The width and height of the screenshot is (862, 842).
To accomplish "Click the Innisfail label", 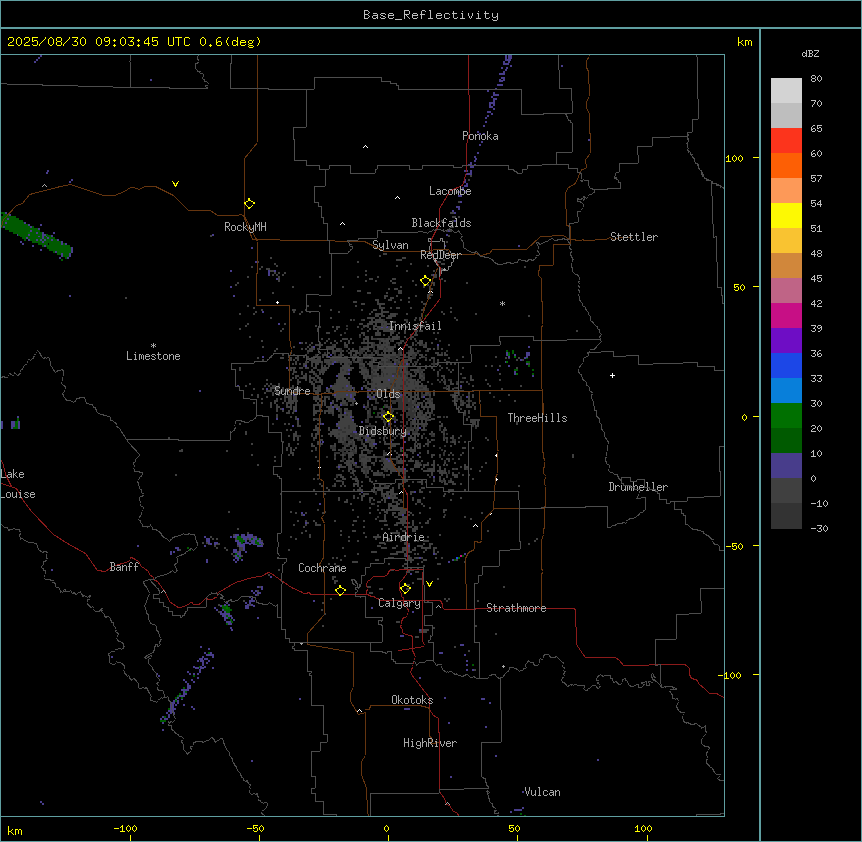I will pos(415,326).
